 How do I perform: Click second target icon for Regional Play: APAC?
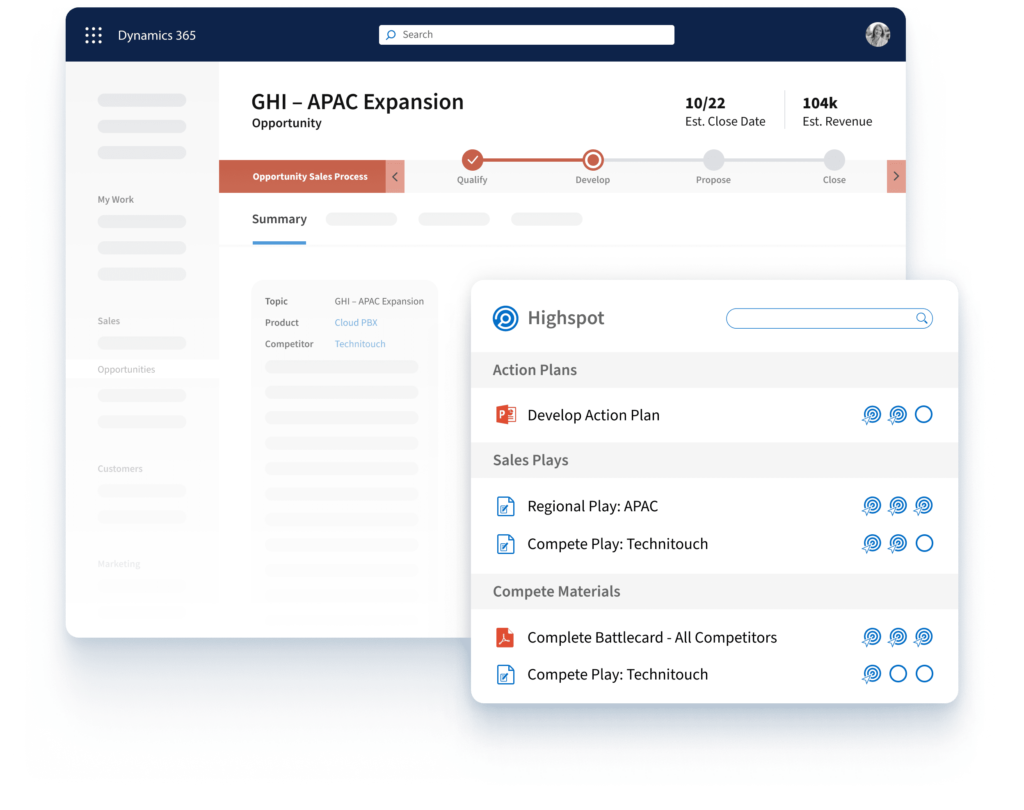click(x=898, y=506)
